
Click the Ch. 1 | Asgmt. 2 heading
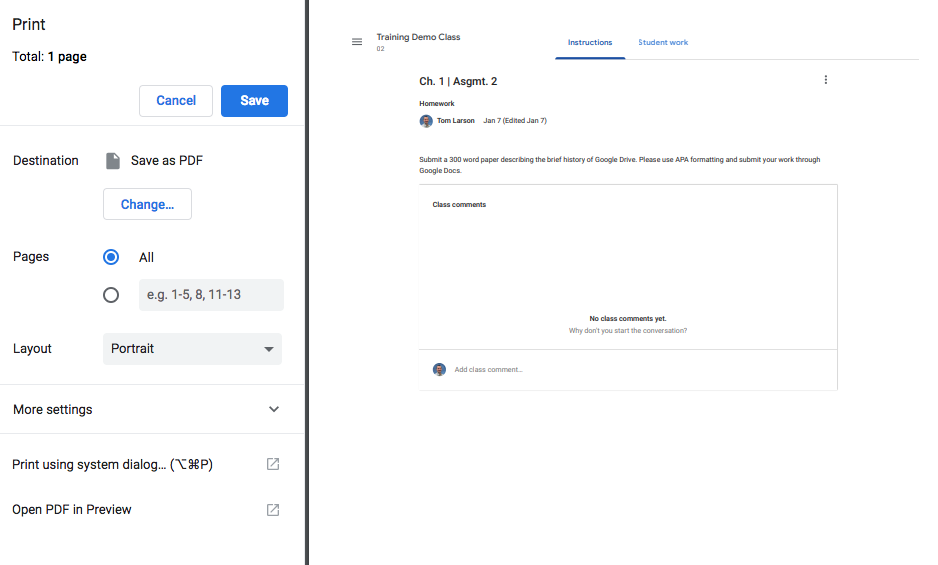458,81
